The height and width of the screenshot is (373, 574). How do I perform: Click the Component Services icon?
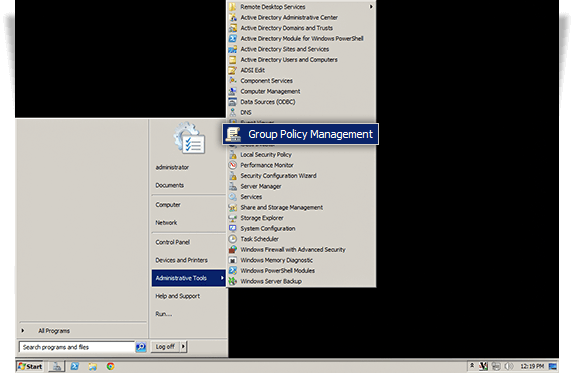click(232, 81)
